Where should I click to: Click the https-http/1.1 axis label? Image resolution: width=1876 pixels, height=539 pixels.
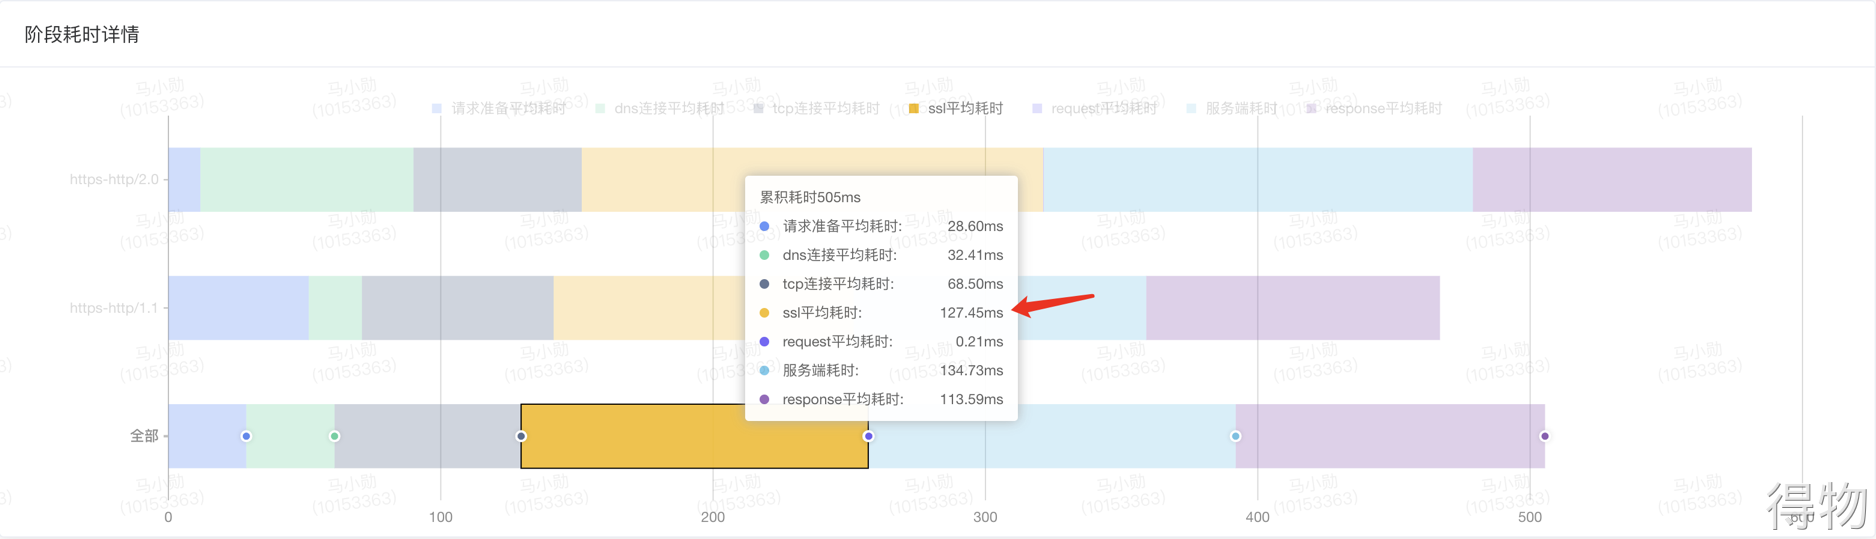(114, 308)
